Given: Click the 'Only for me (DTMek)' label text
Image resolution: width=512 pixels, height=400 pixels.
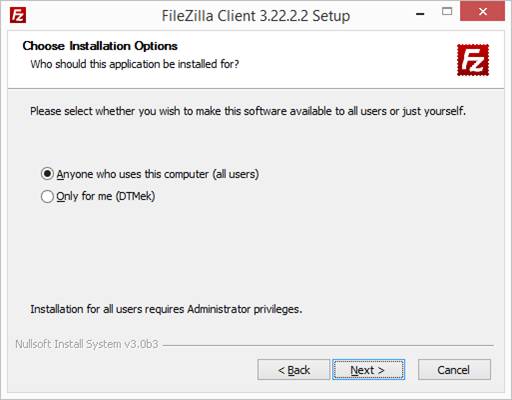Looking at the screenshot, I should point(106,196).
